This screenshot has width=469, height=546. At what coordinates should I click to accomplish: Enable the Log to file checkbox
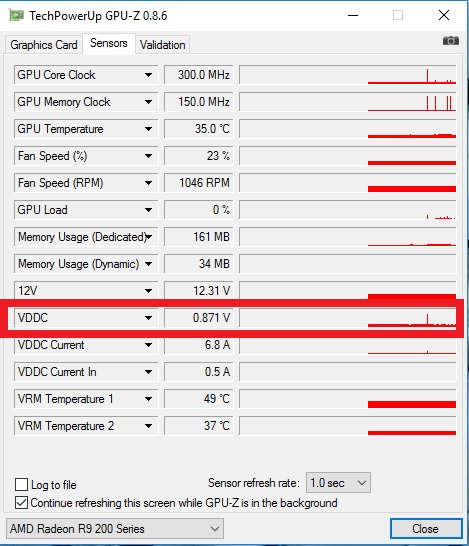click(21, 484)
